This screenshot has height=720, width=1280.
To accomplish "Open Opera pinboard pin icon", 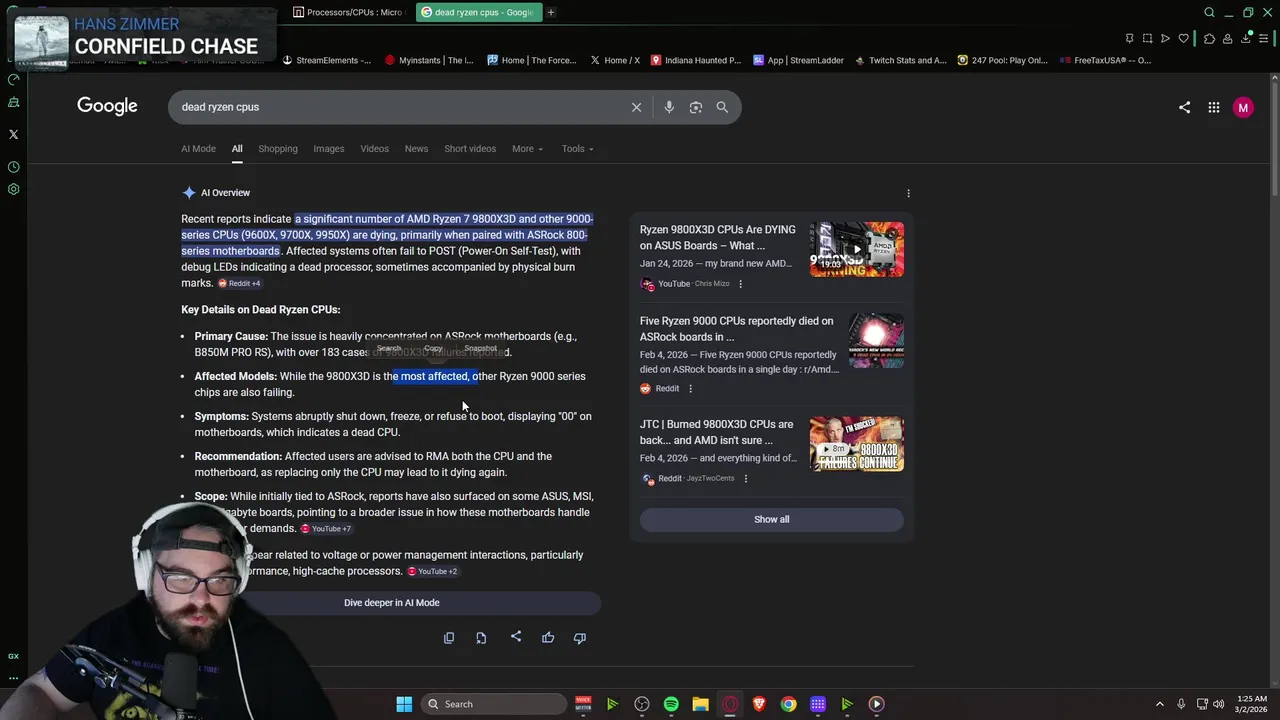I will coord(1129,38).
